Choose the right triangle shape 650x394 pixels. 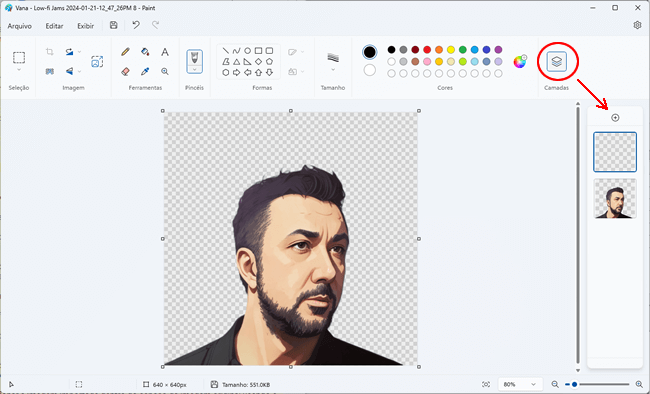[x=247, y=62]
